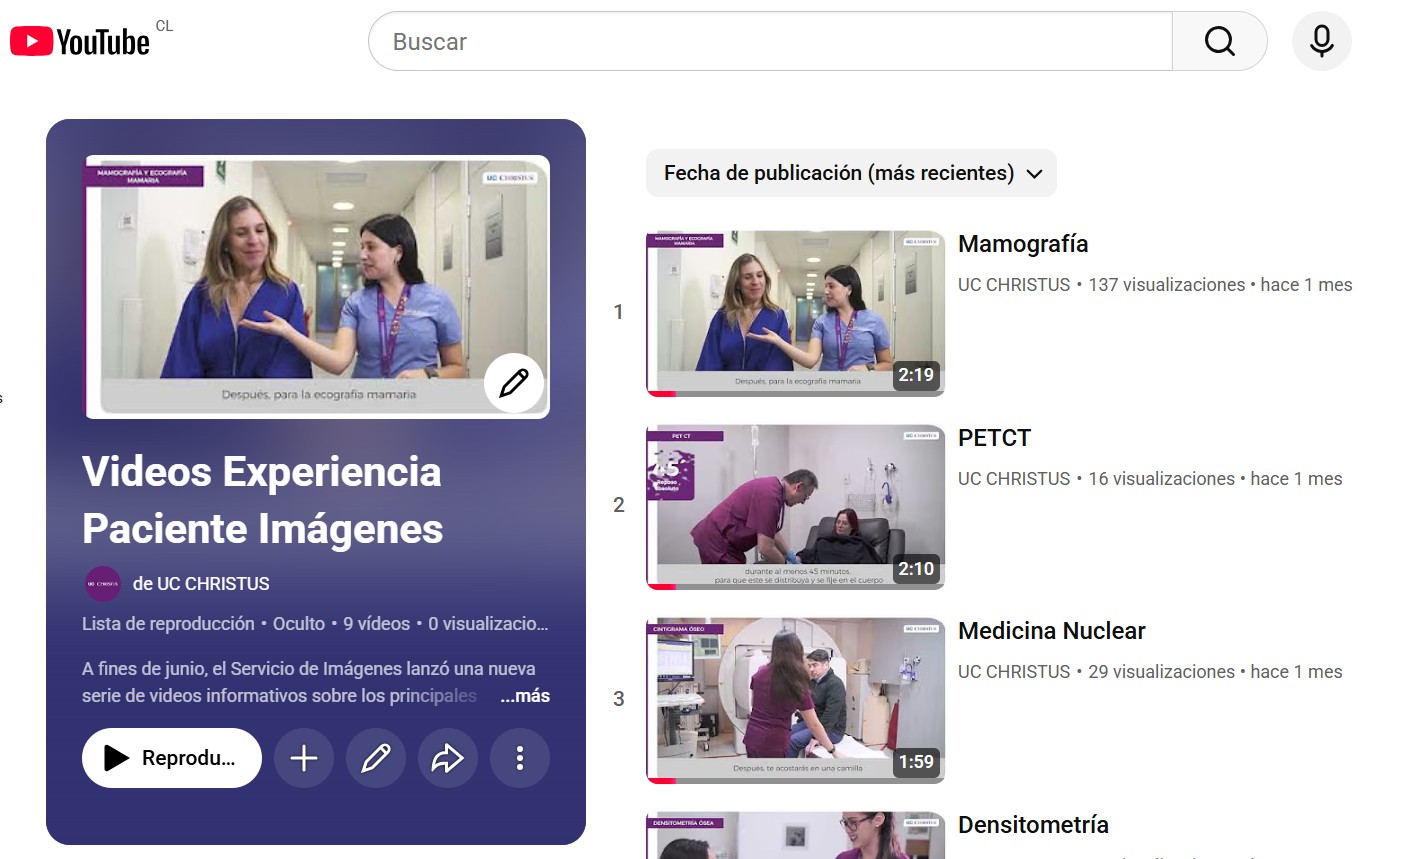Add videos with the plus icon
The height and width of the screenshot is (859, 1411).
pyautogui.click(x=304, y=758)
